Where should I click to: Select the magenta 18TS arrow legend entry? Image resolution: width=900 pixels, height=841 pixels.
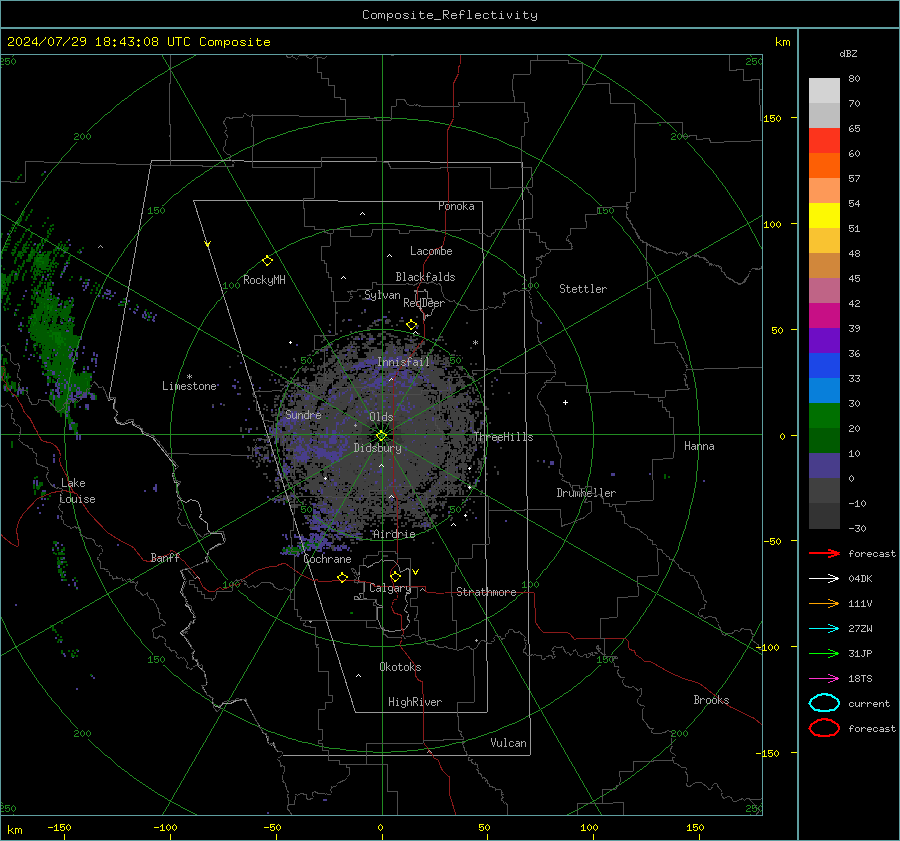[x=824, y=679]
